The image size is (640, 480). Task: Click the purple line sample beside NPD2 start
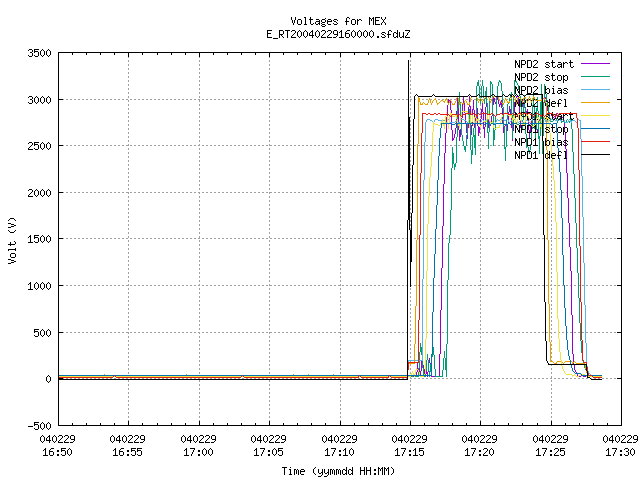[596, 64]
